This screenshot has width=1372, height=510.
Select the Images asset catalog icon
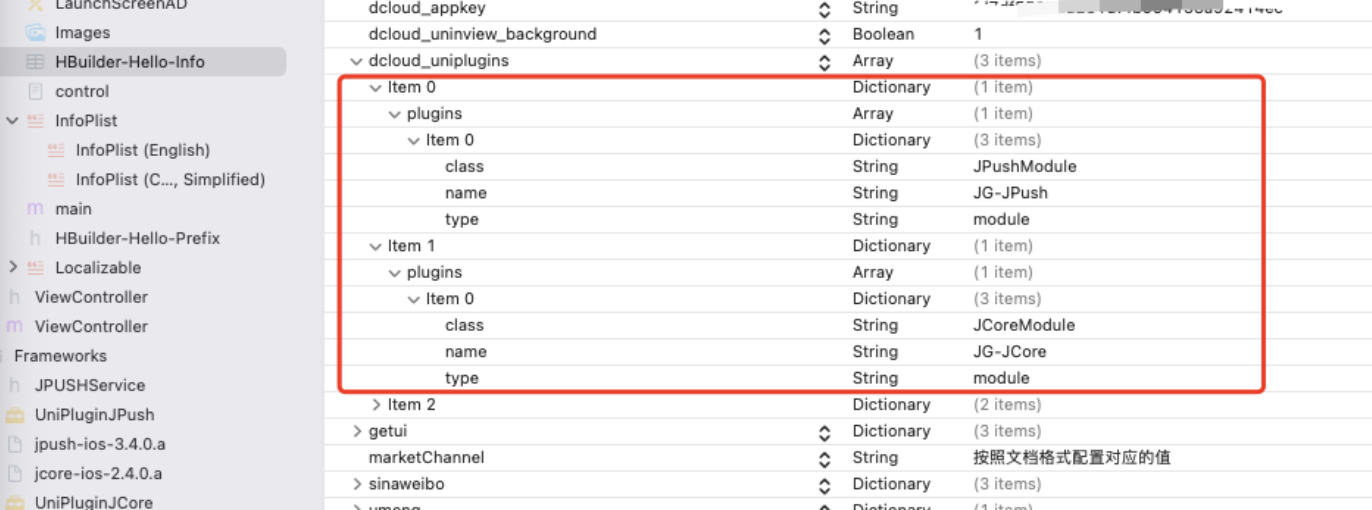click(x=35, y=33)
